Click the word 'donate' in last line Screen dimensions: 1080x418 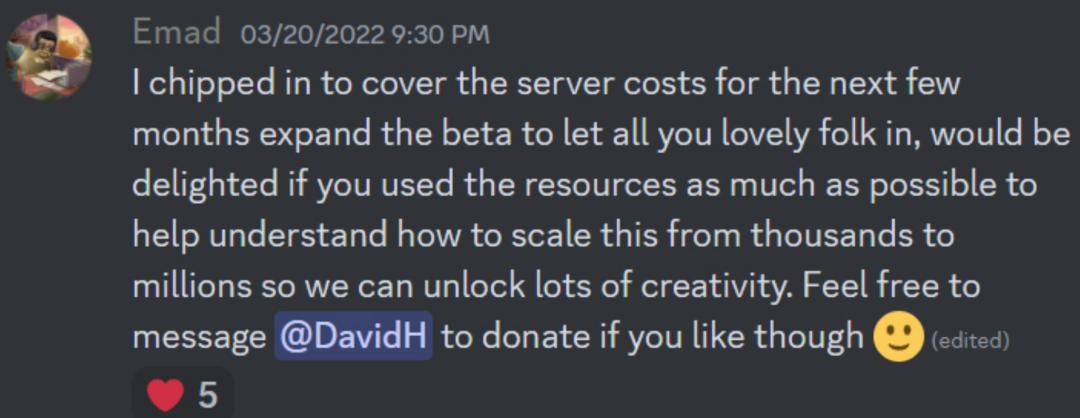(532, 336)
